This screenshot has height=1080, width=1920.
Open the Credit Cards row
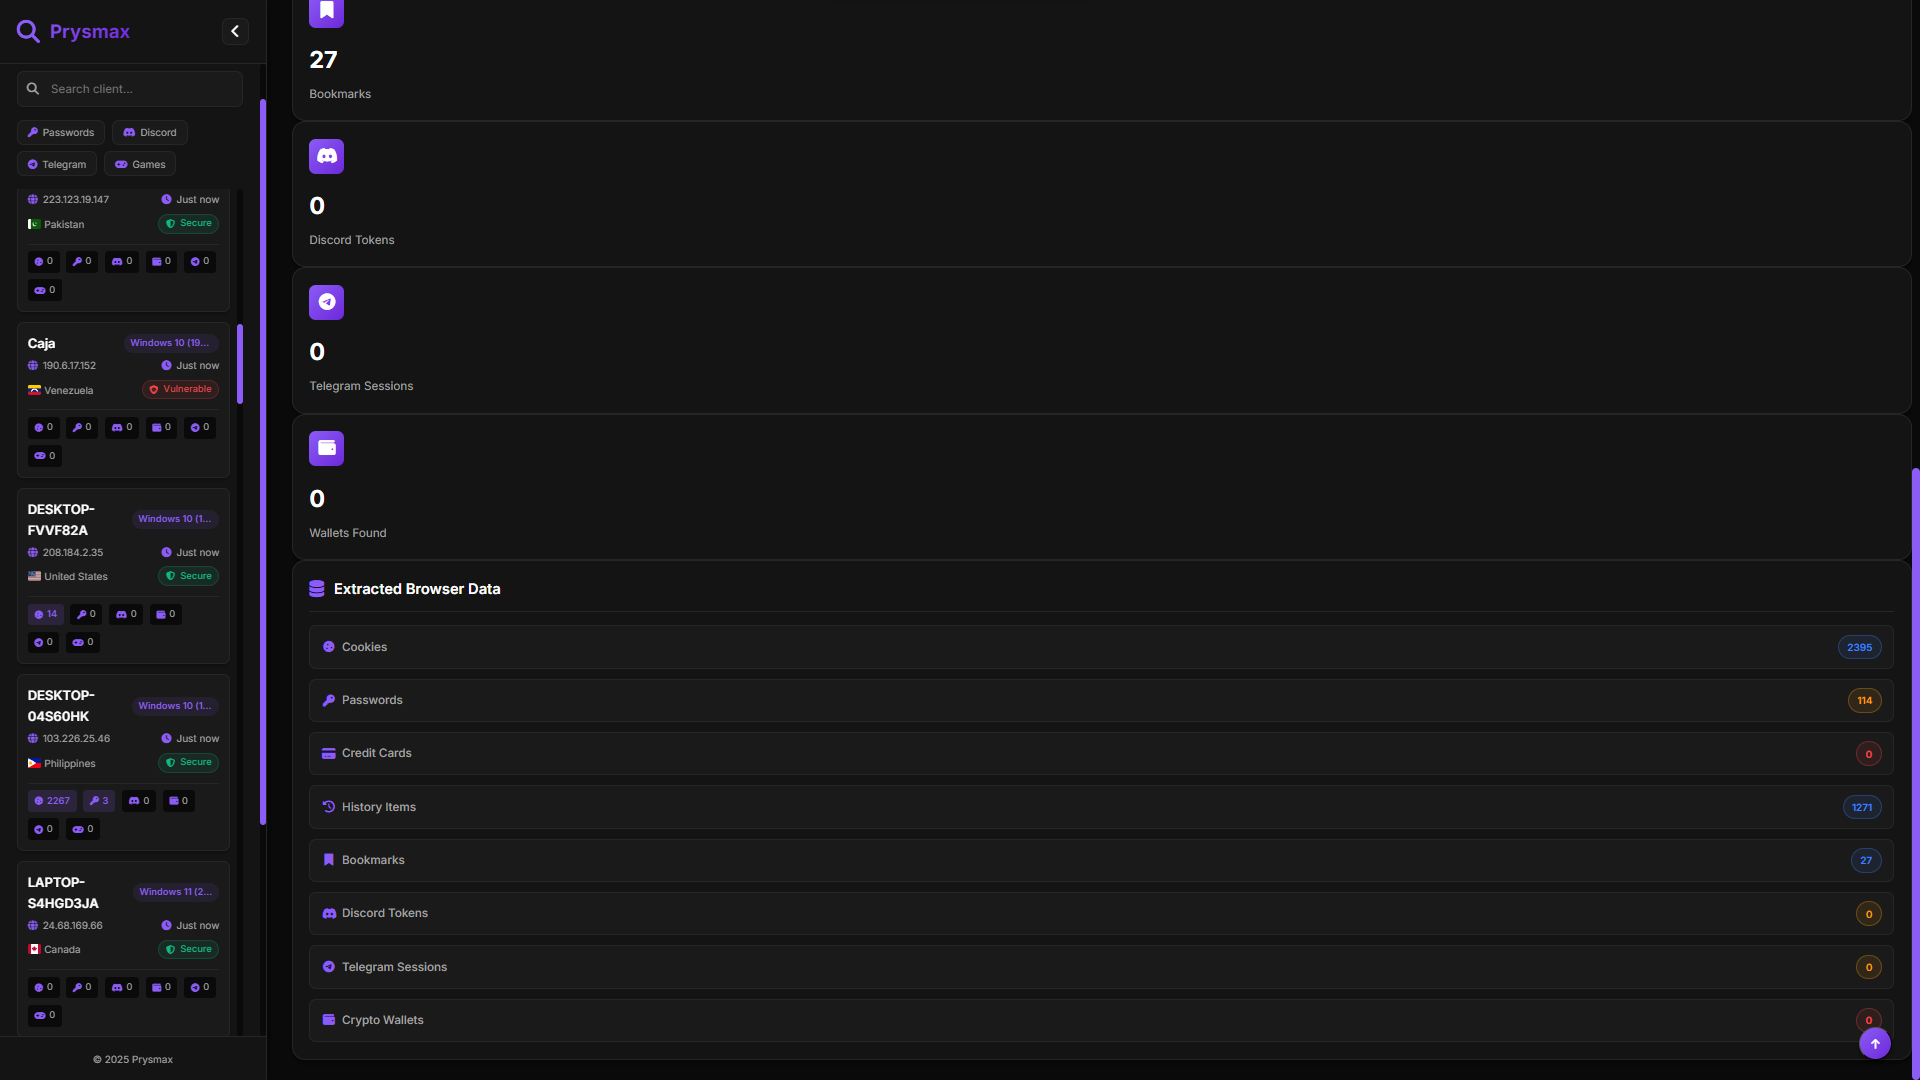pyautogui.click(x=1101, y=753)
